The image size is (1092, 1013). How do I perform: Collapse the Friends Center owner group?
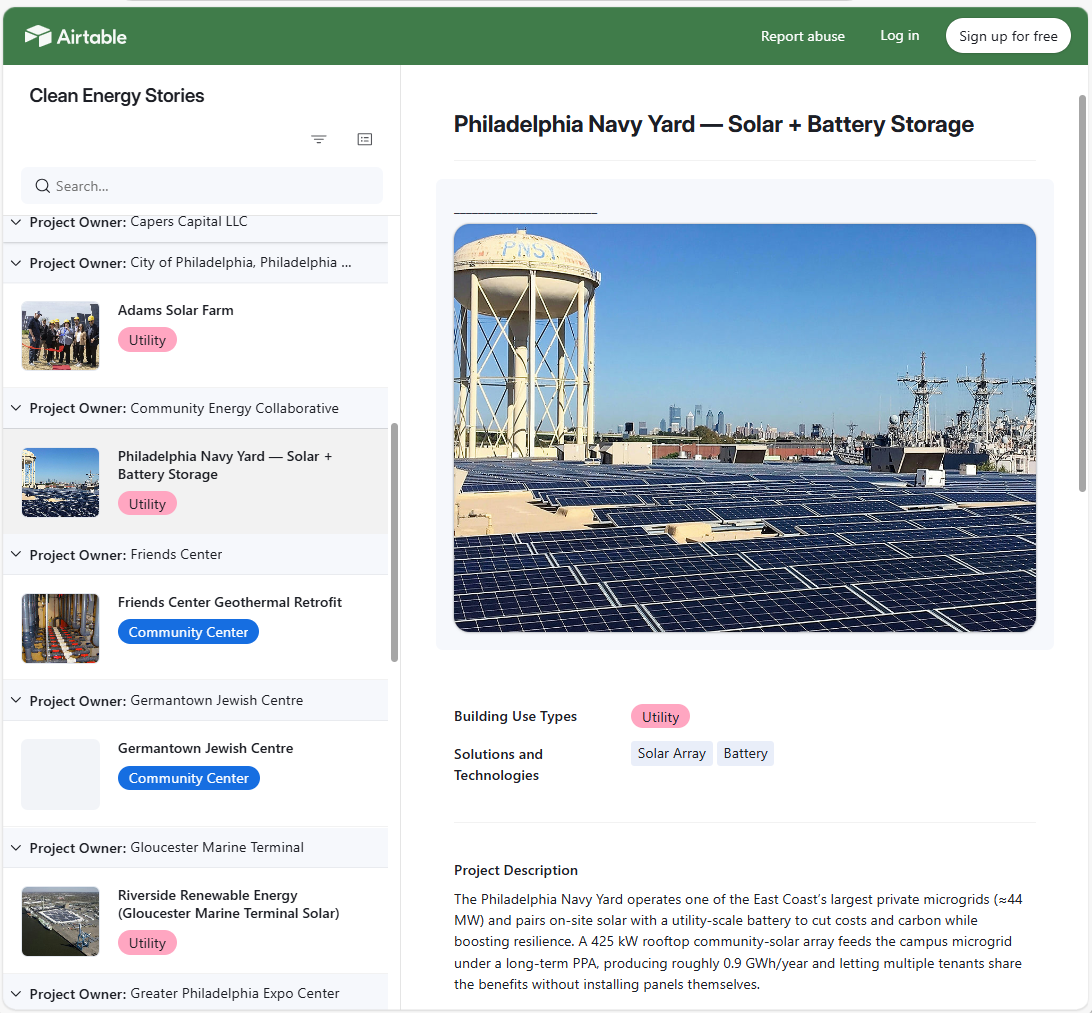(x=16, y=555)
